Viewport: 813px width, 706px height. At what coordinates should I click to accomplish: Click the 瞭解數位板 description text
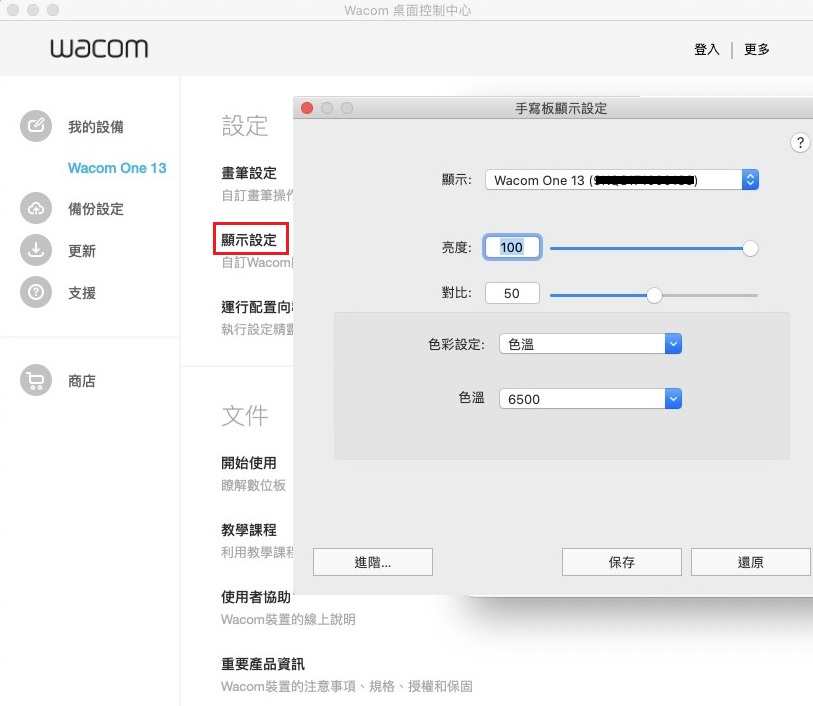coord(254,485)
